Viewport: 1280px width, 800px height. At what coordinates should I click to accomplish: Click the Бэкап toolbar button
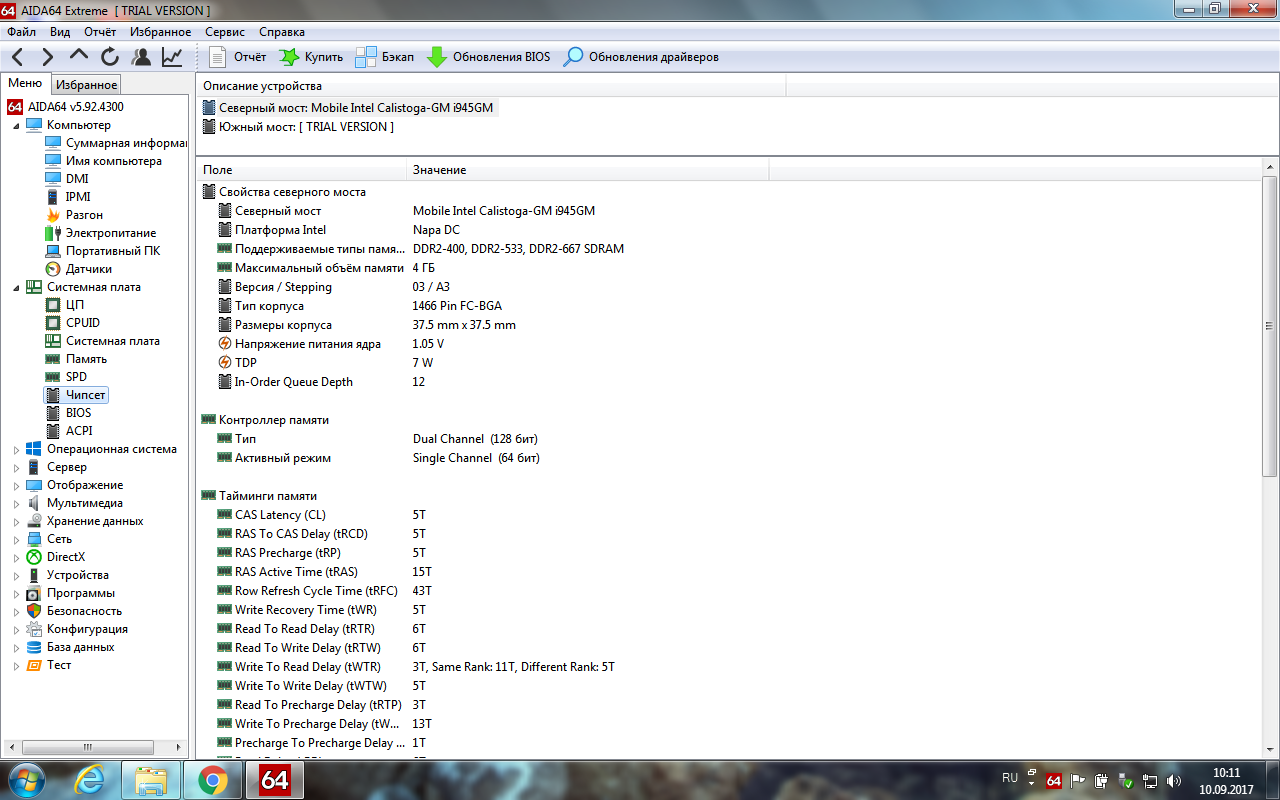[385, 57]
